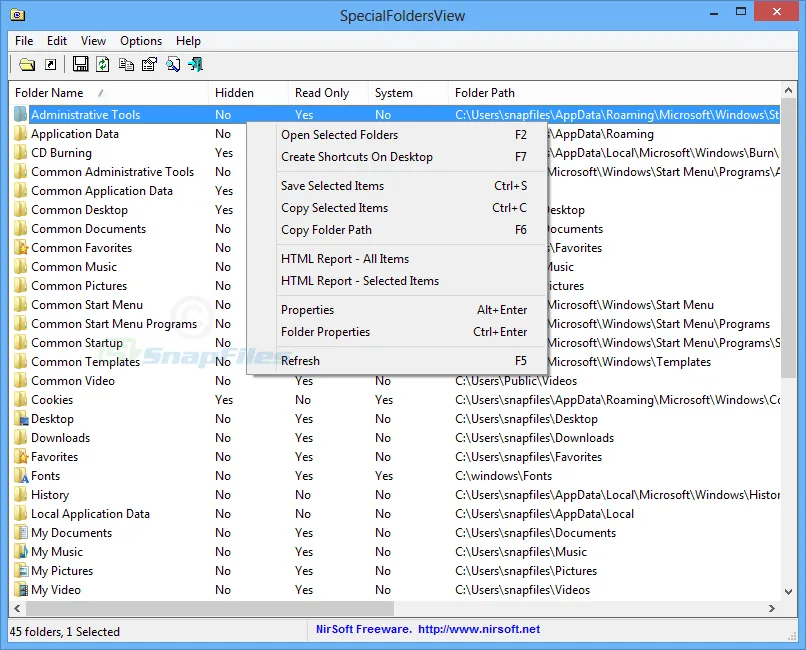Click the Fonts folder icon
This screenshot has height=650, width=806.
click(21, 476)
